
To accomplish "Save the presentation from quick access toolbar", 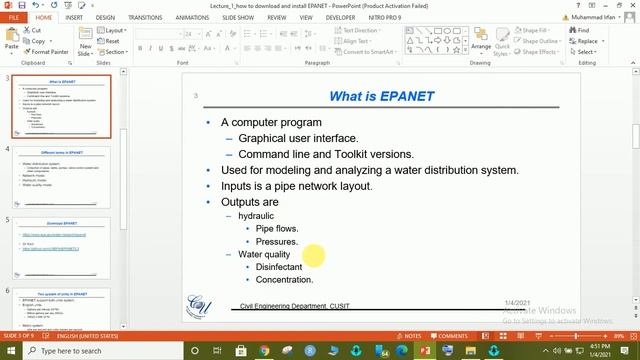I will [22, 5].
